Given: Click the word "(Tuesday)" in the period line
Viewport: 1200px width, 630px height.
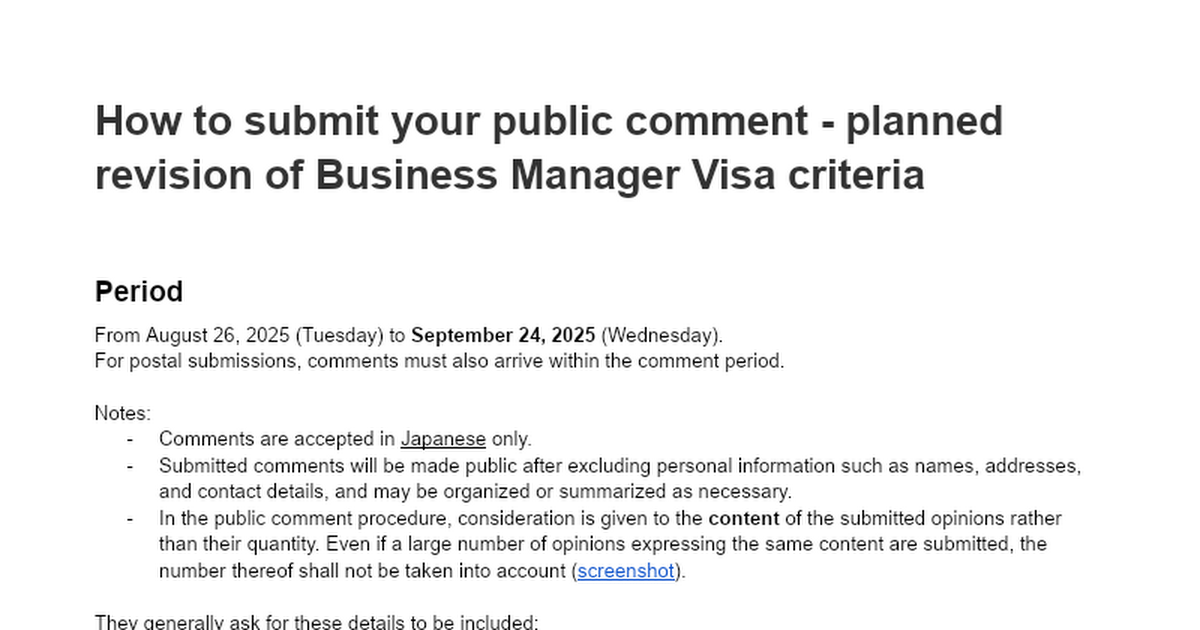Looking at the screenshot, I should (x=335, y=335).
